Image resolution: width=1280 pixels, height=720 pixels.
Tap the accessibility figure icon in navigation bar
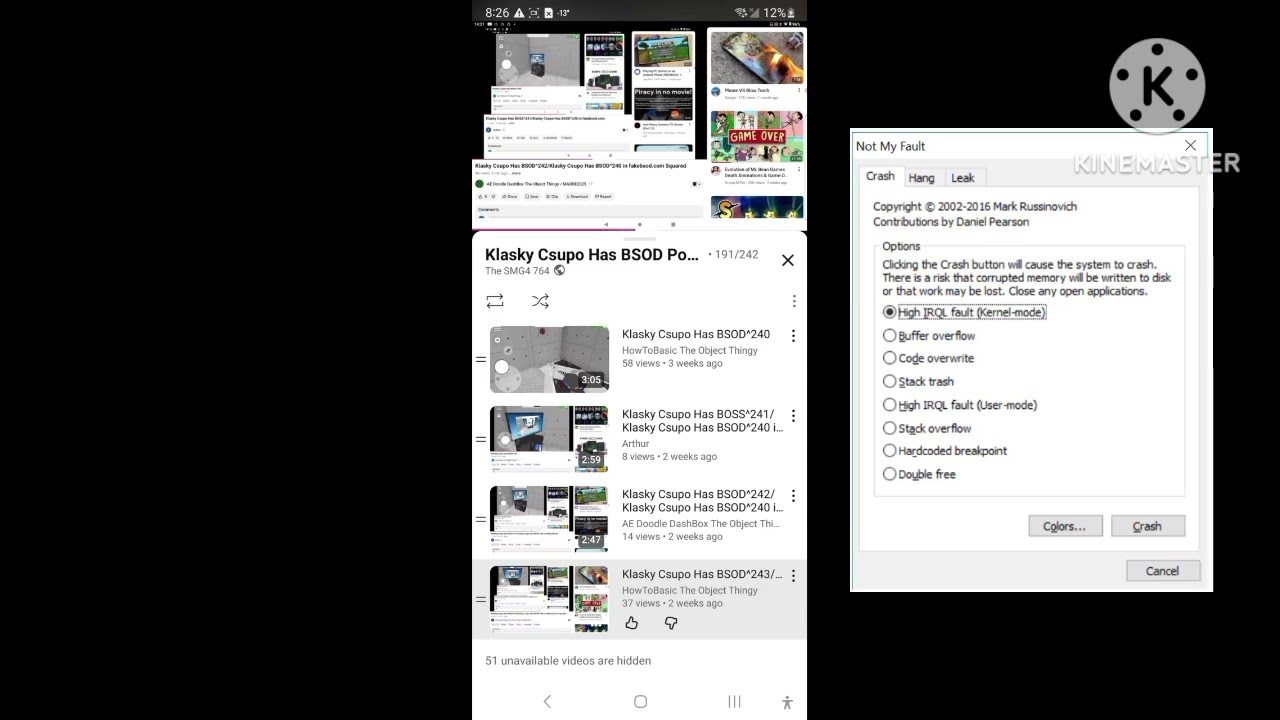[787, 703]
